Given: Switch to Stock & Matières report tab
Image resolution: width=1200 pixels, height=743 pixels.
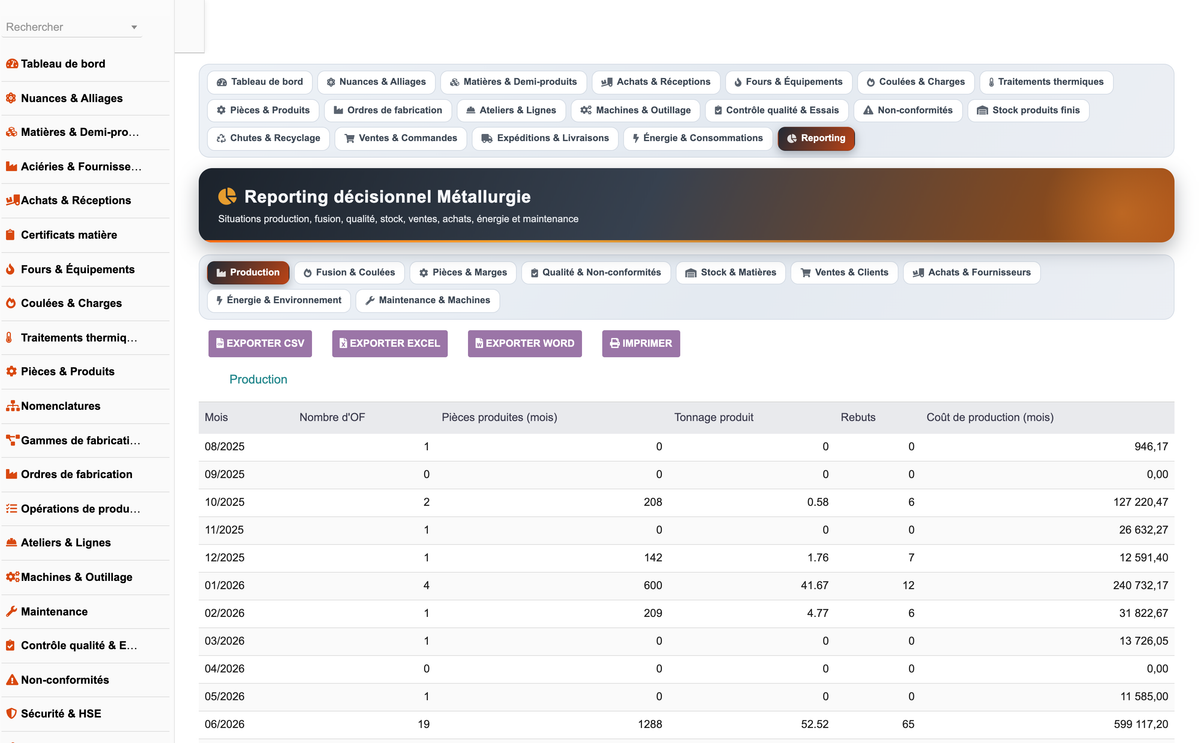Looking at the screenshot, I should [730, 272].
